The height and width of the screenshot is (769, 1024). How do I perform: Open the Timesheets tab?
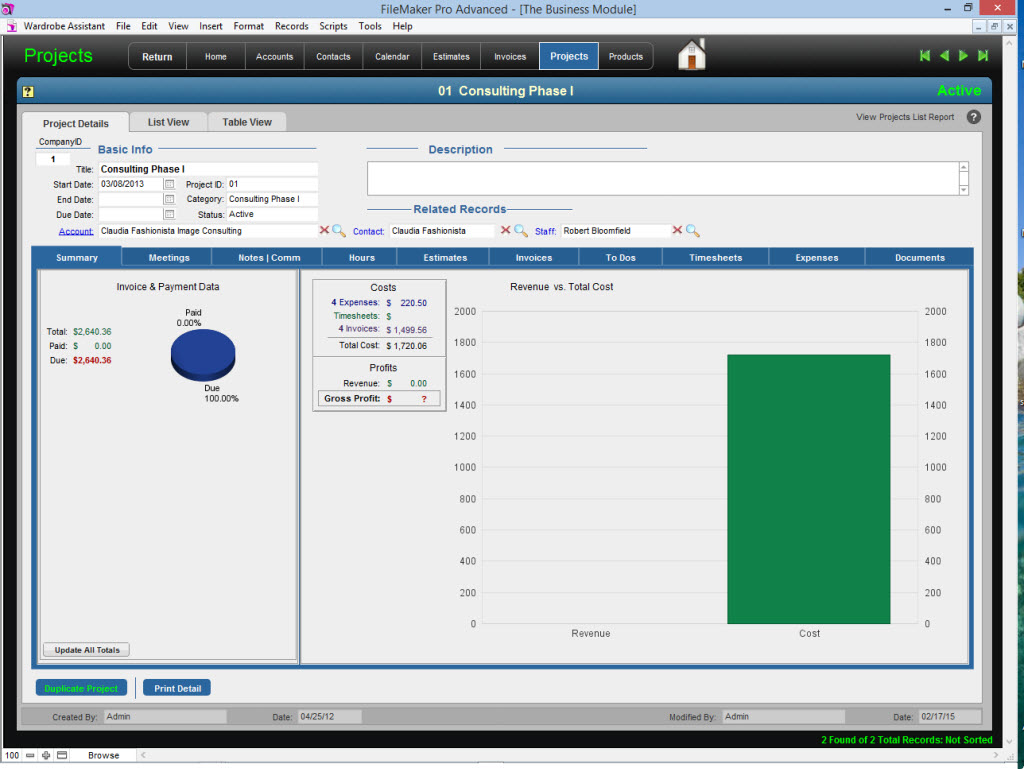[x=716, y=258]
